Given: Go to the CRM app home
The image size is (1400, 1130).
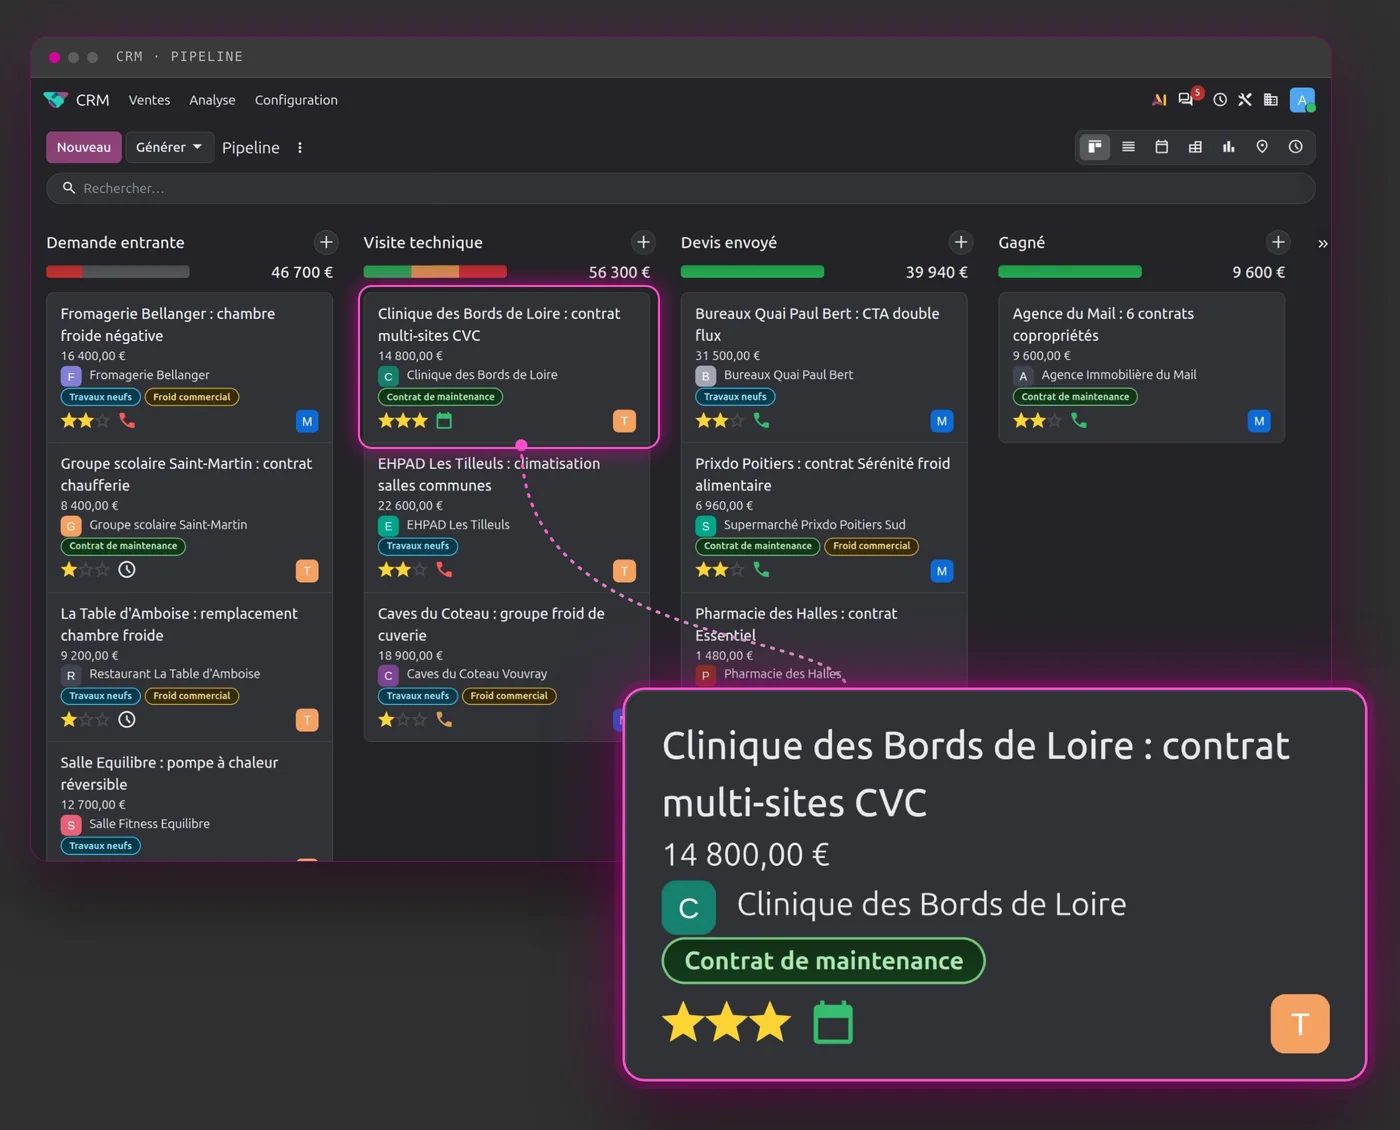Looking at the screenshot, I should [x=92, y=100].
